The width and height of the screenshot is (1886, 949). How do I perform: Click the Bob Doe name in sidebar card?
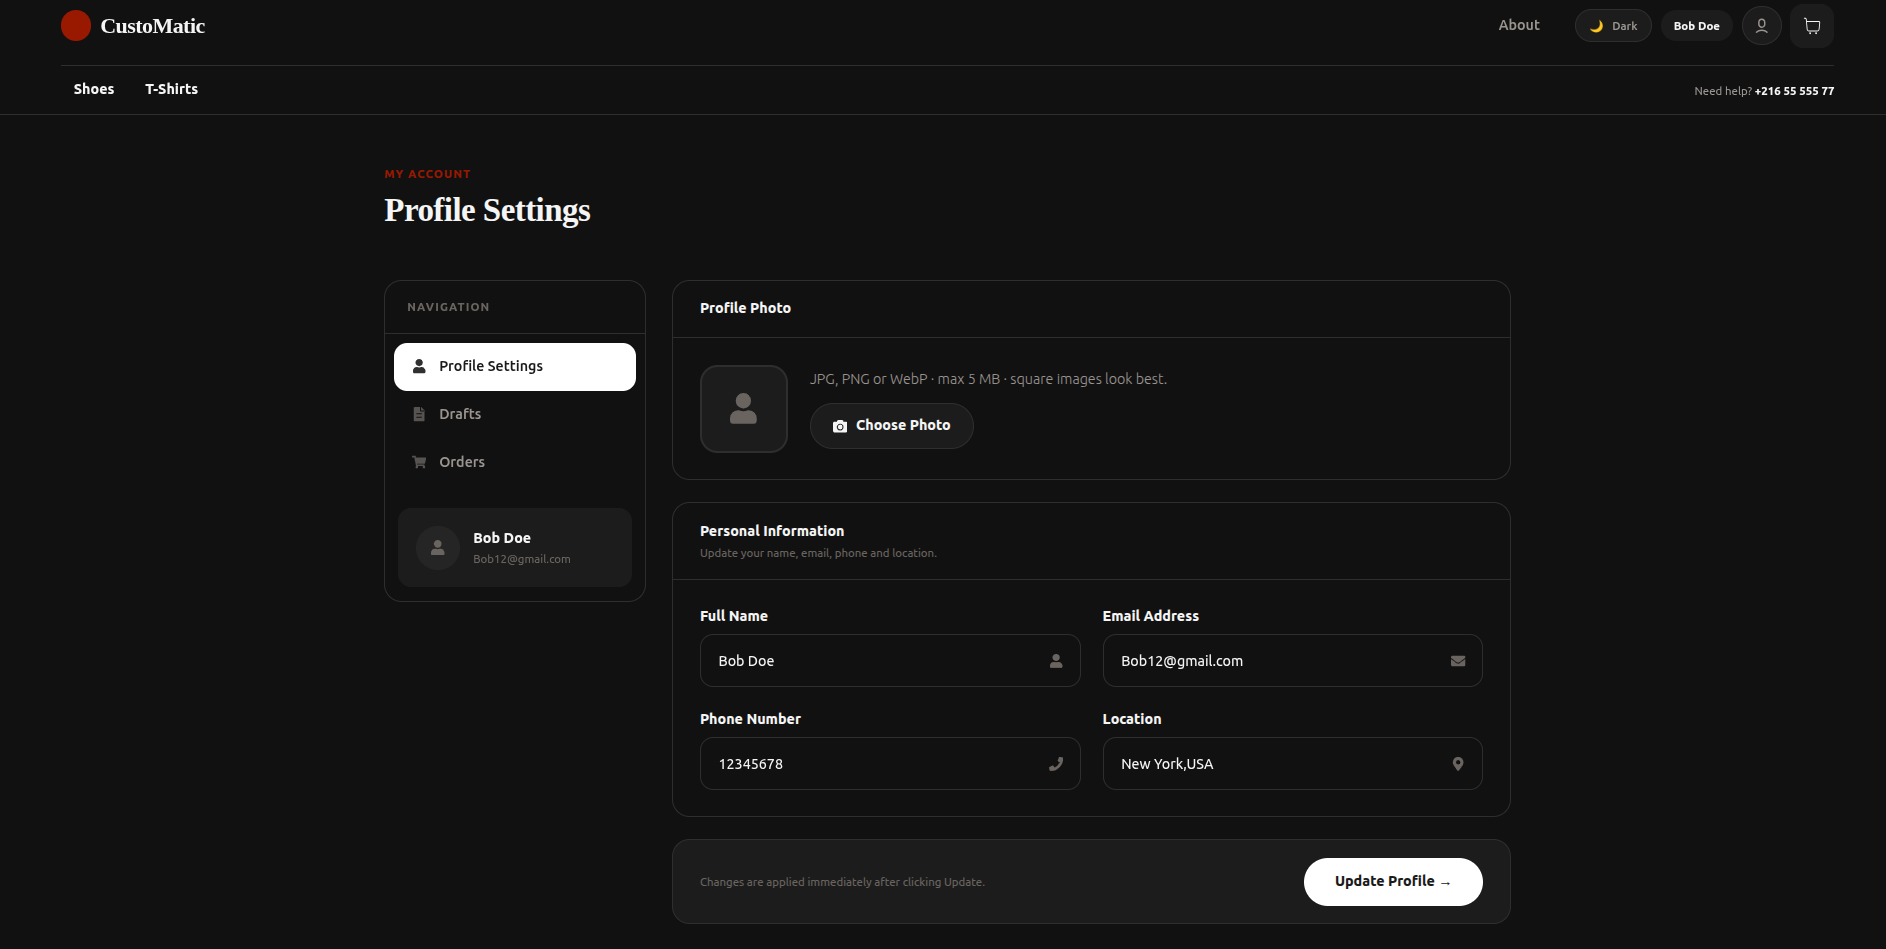(x=502, y=538)
